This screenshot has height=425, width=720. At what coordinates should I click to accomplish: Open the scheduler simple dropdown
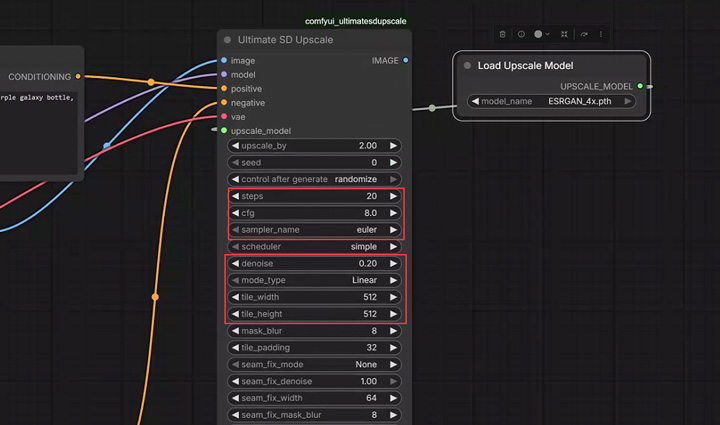[x=314, y=246]
